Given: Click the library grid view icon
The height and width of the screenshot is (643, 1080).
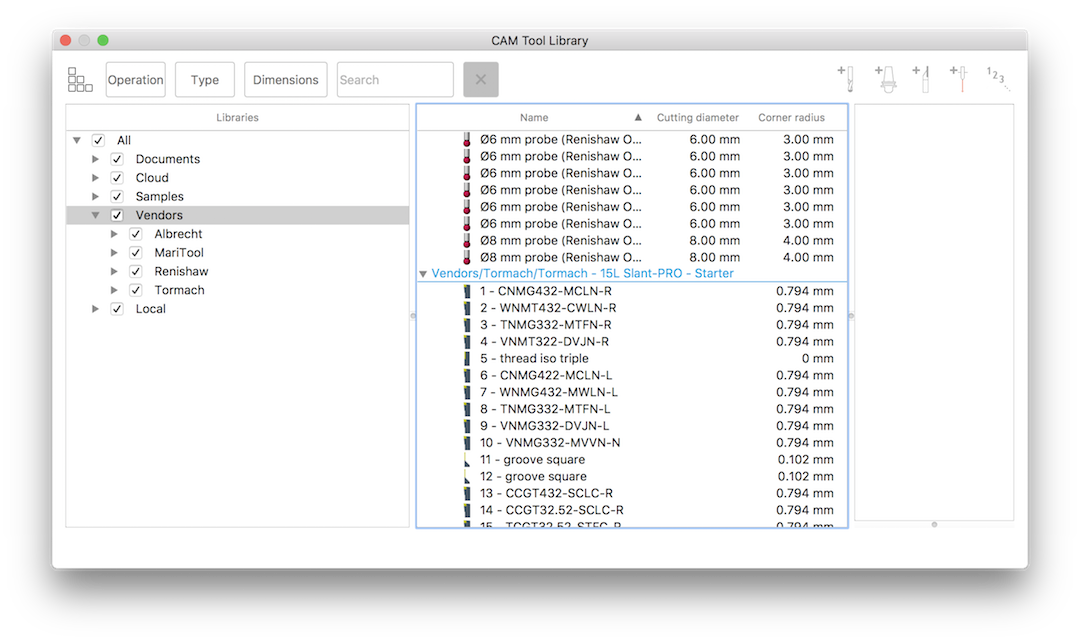Looking at the screenshot, I should pyautogui.click(x=80, y=79).
